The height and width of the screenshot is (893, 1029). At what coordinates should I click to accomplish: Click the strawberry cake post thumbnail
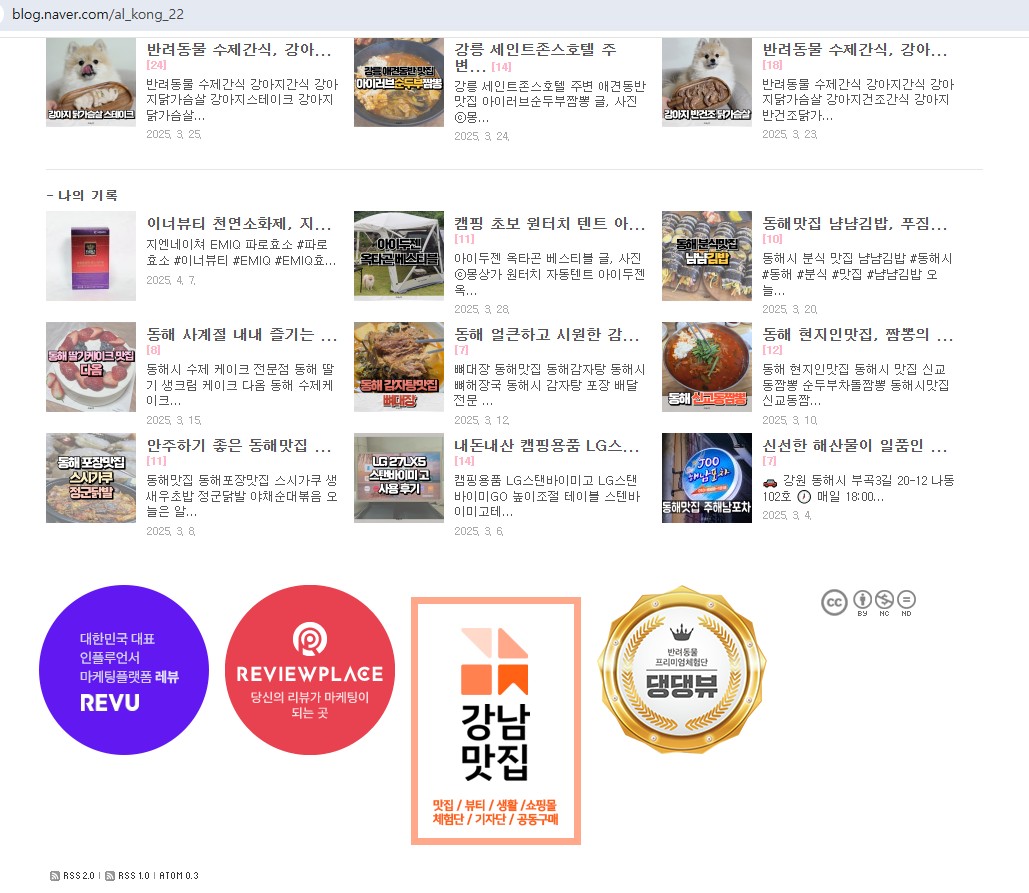point(91,367)
